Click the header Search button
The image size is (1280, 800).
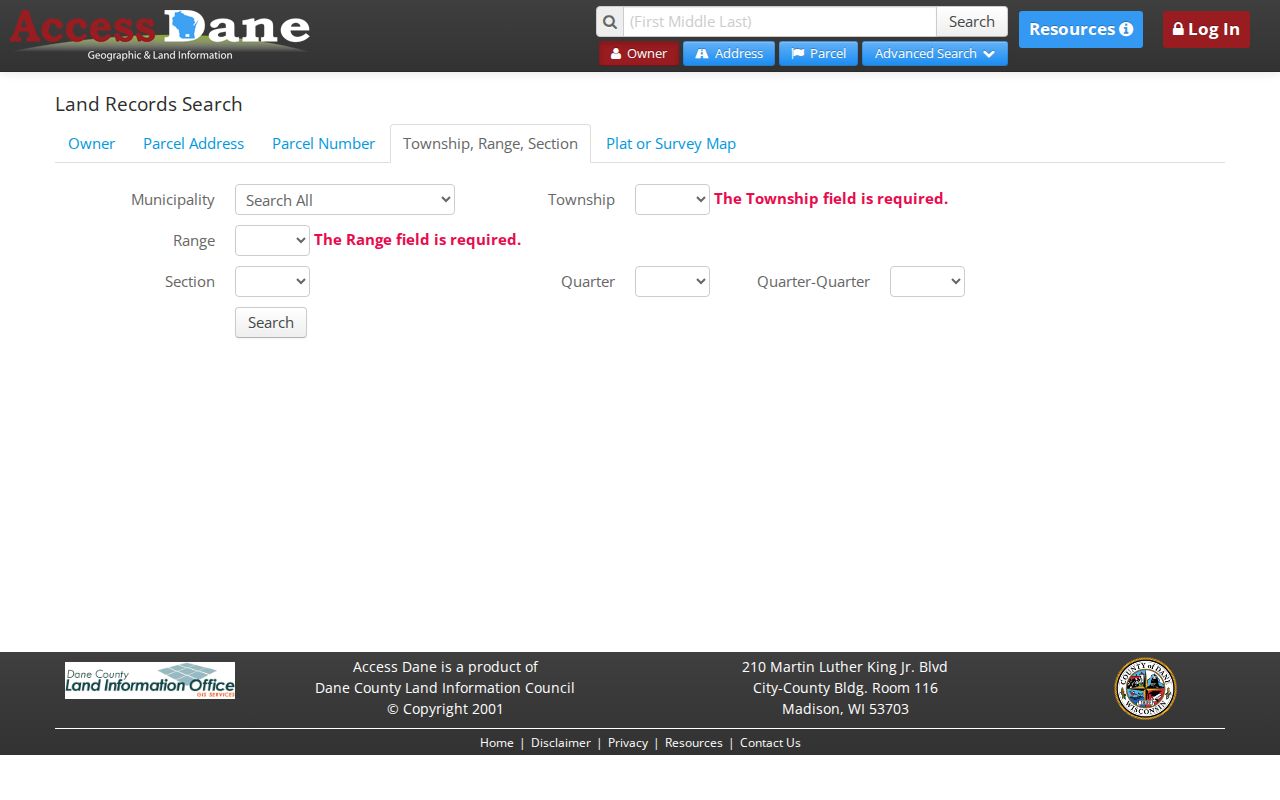coord(972,22)
